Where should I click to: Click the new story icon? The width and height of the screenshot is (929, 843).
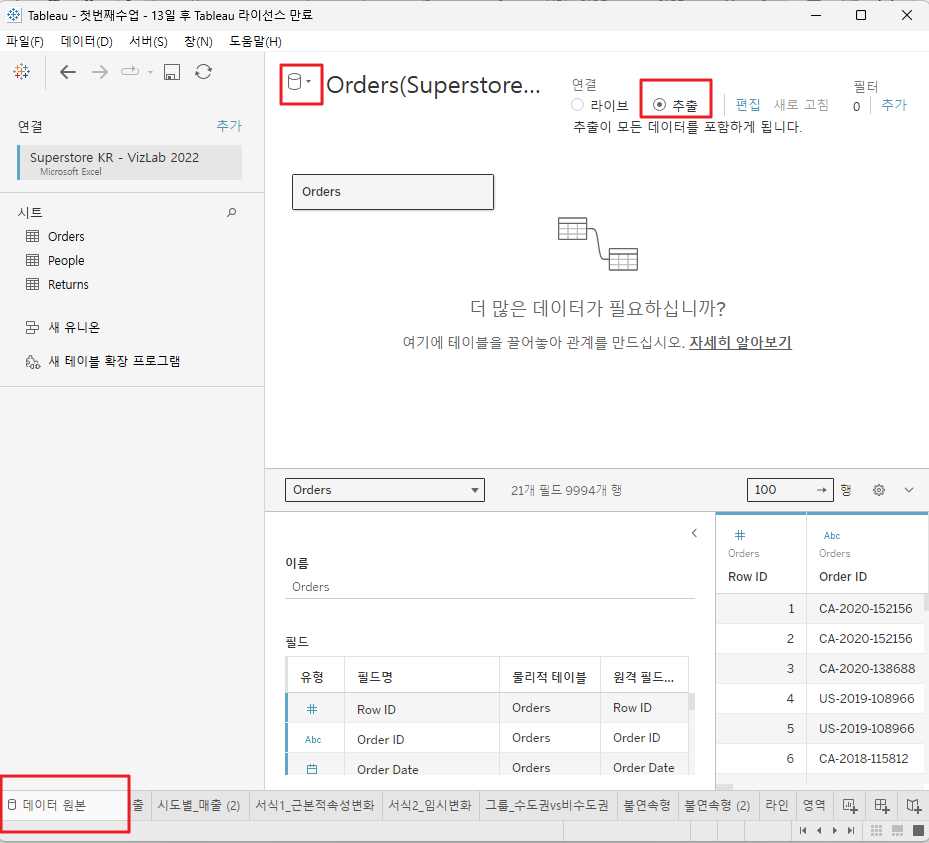tap(914, 805)
